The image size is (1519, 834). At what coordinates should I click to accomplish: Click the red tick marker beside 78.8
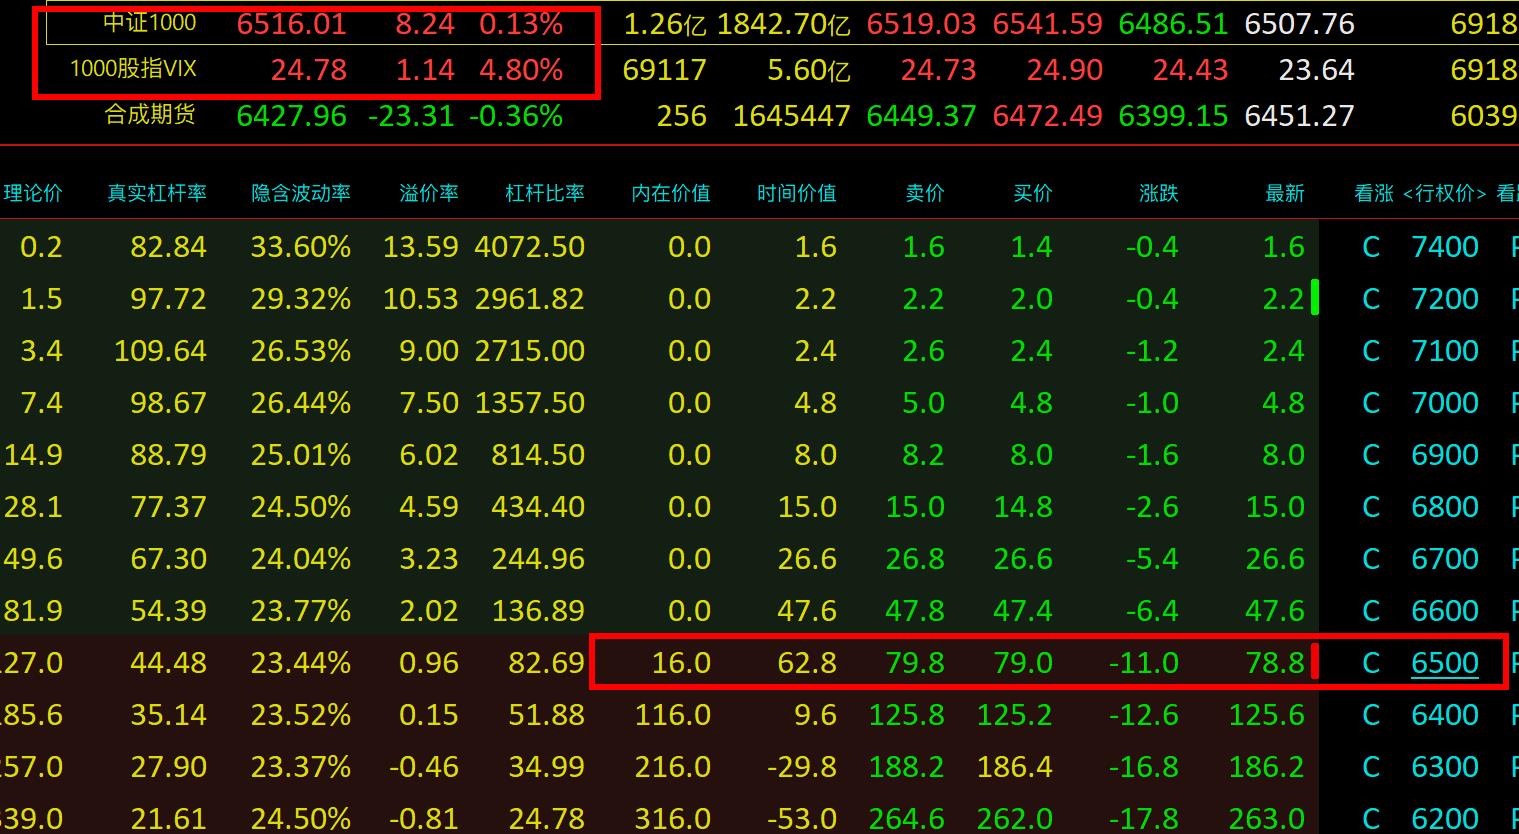pyautogui.click(x=1314, y=662)
